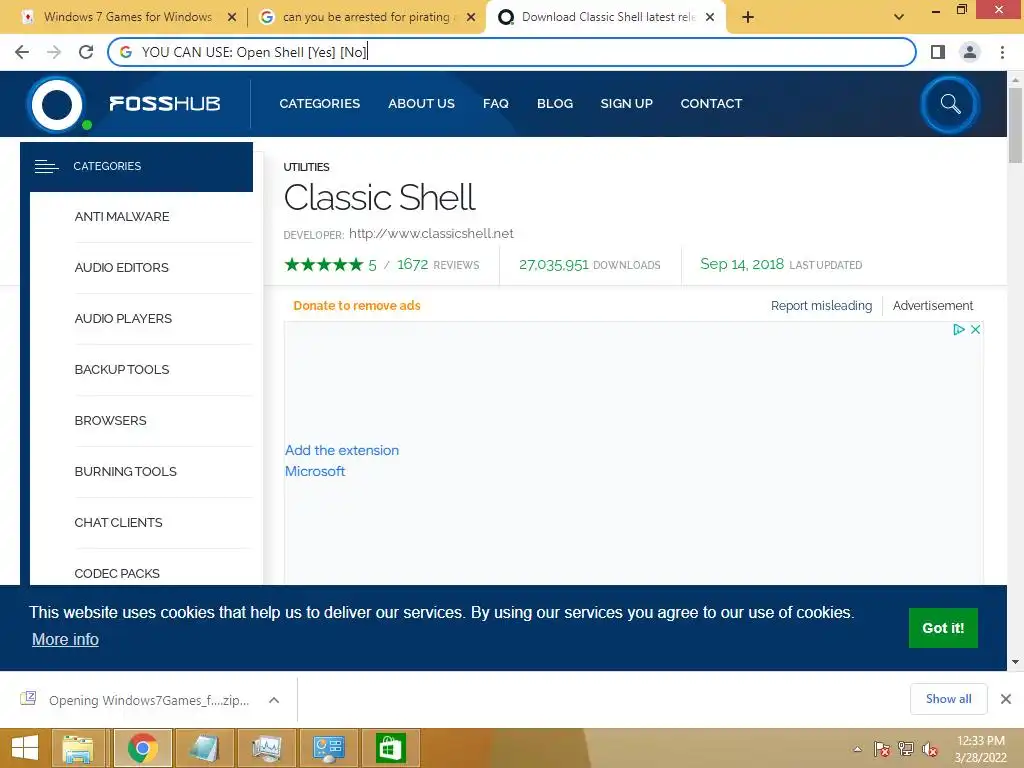Close the 'can you be arrested' tab
The width and height of the screenshot is (1024, 768).
point(471,17)
